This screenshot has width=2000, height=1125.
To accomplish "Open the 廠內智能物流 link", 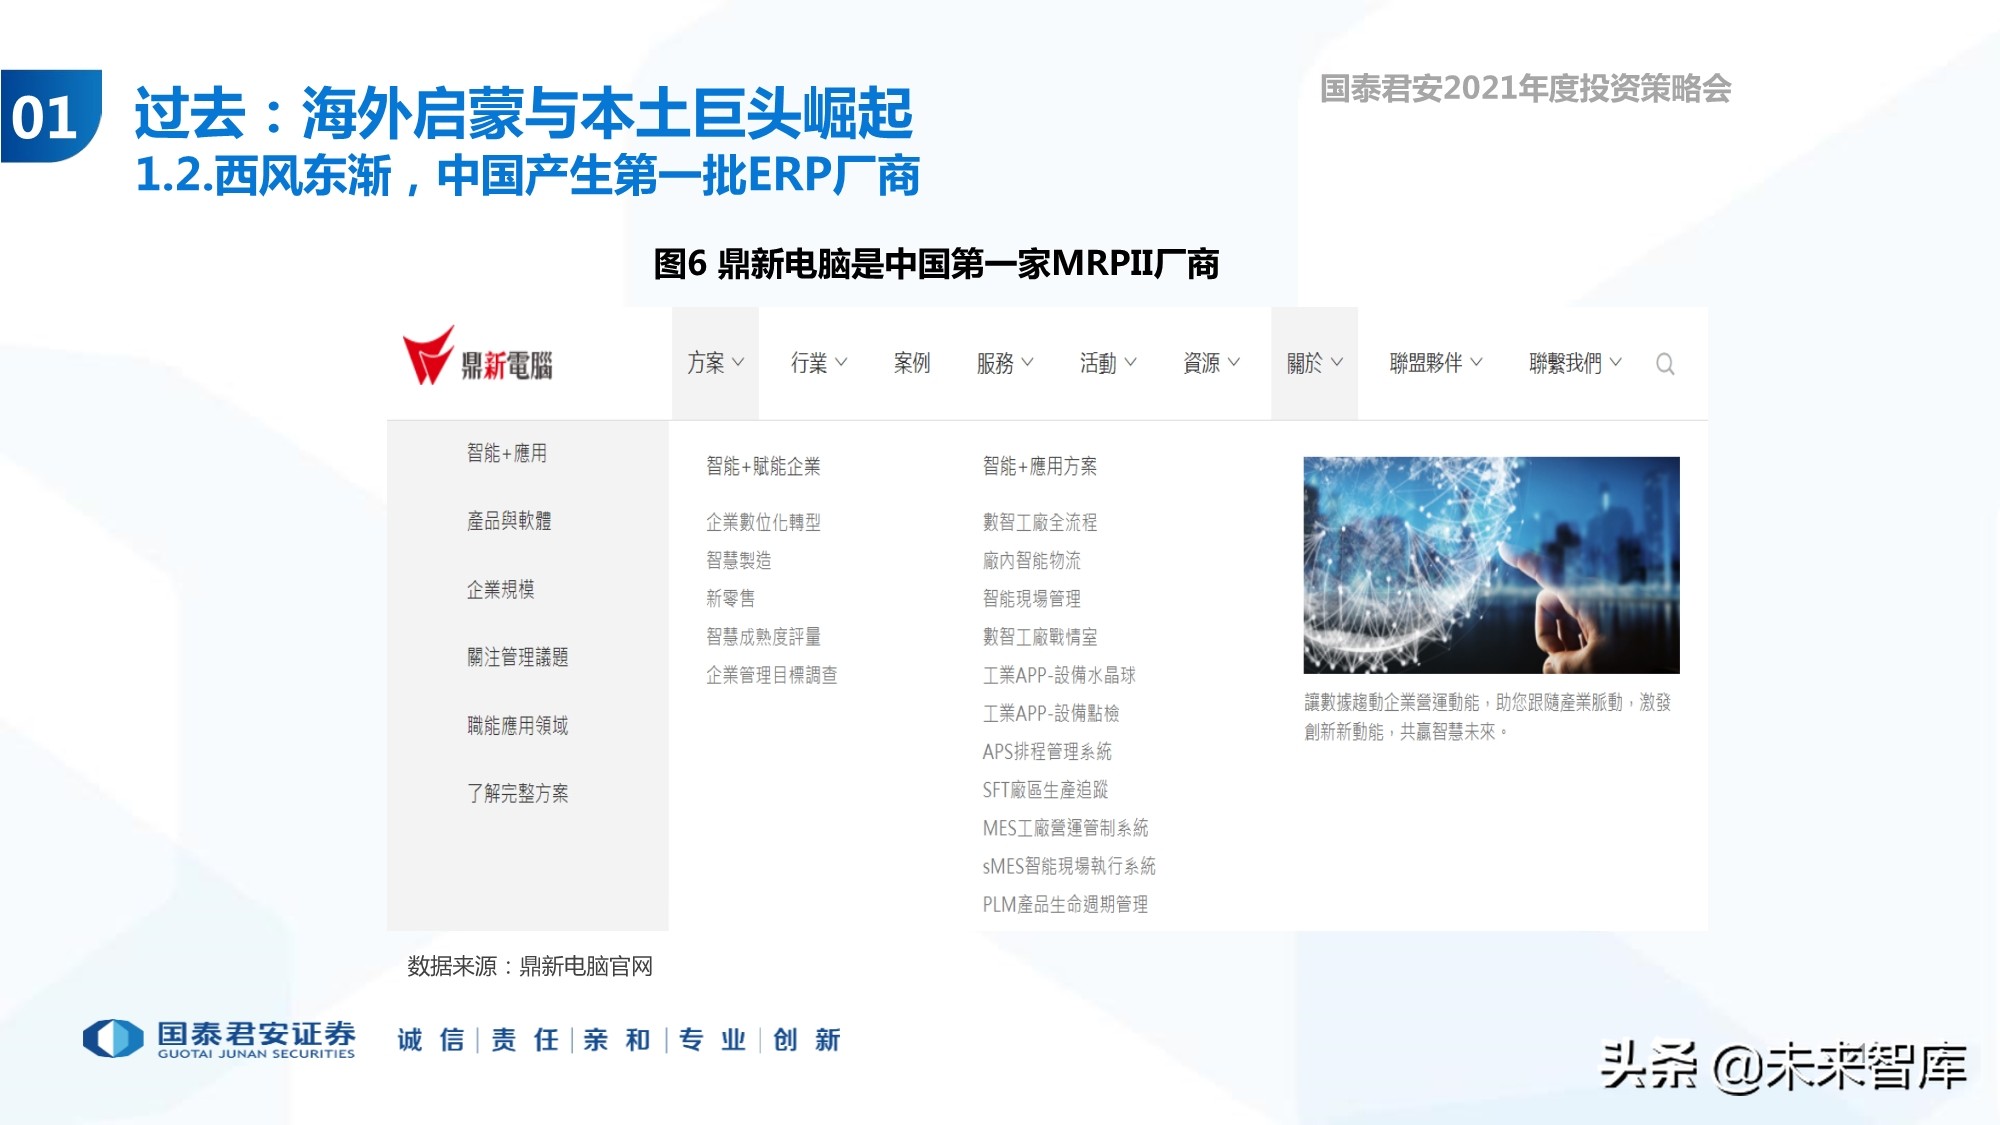I will (x=1031, y=560).
